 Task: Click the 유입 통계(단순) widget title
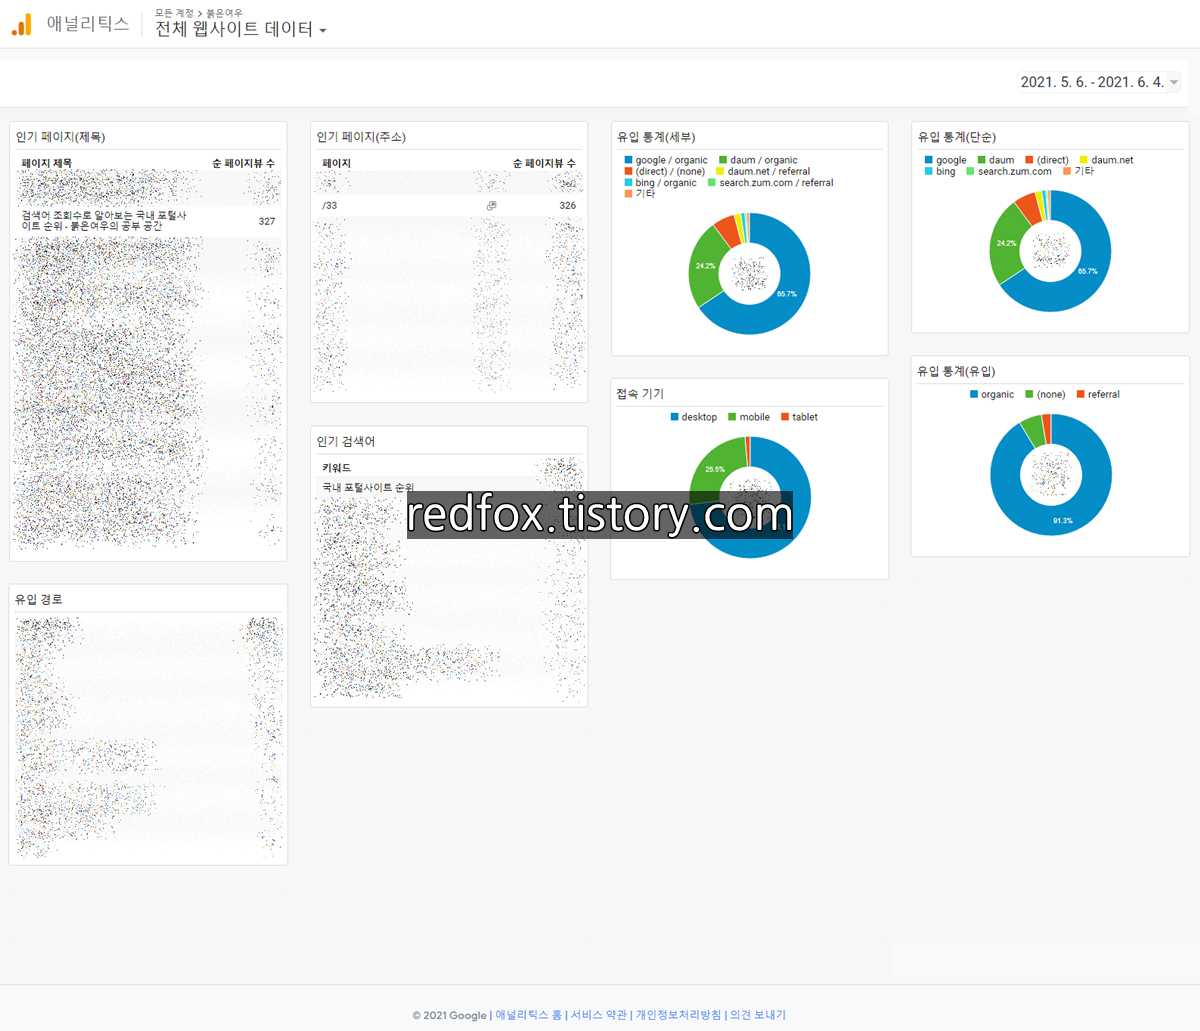pos(957,137)
